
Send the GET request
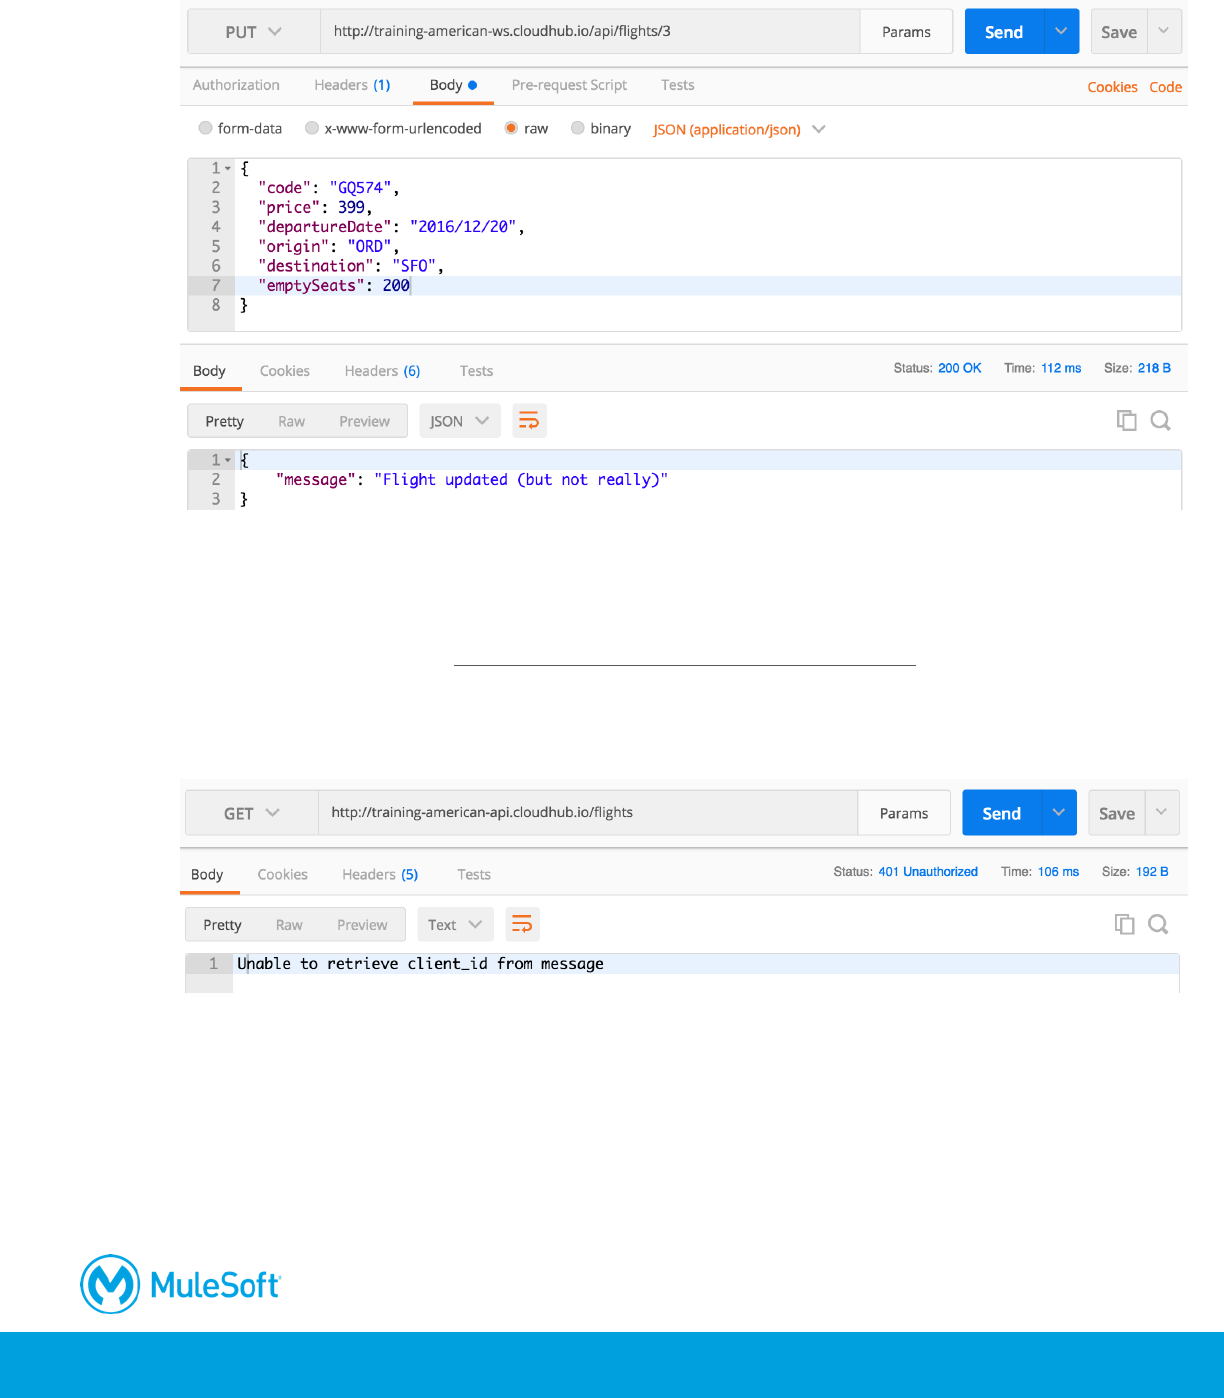tap(1002, 813)
